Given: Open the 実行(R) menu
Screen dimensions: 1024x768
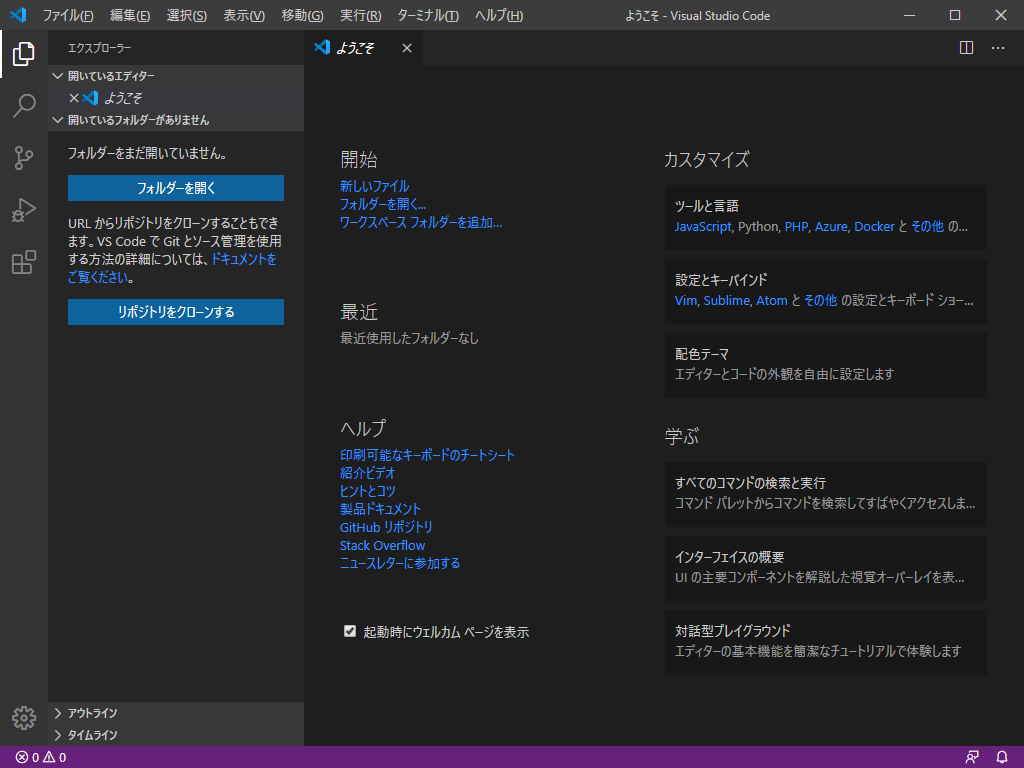Looking at the screenshot, I should click(x=360, y=15).
